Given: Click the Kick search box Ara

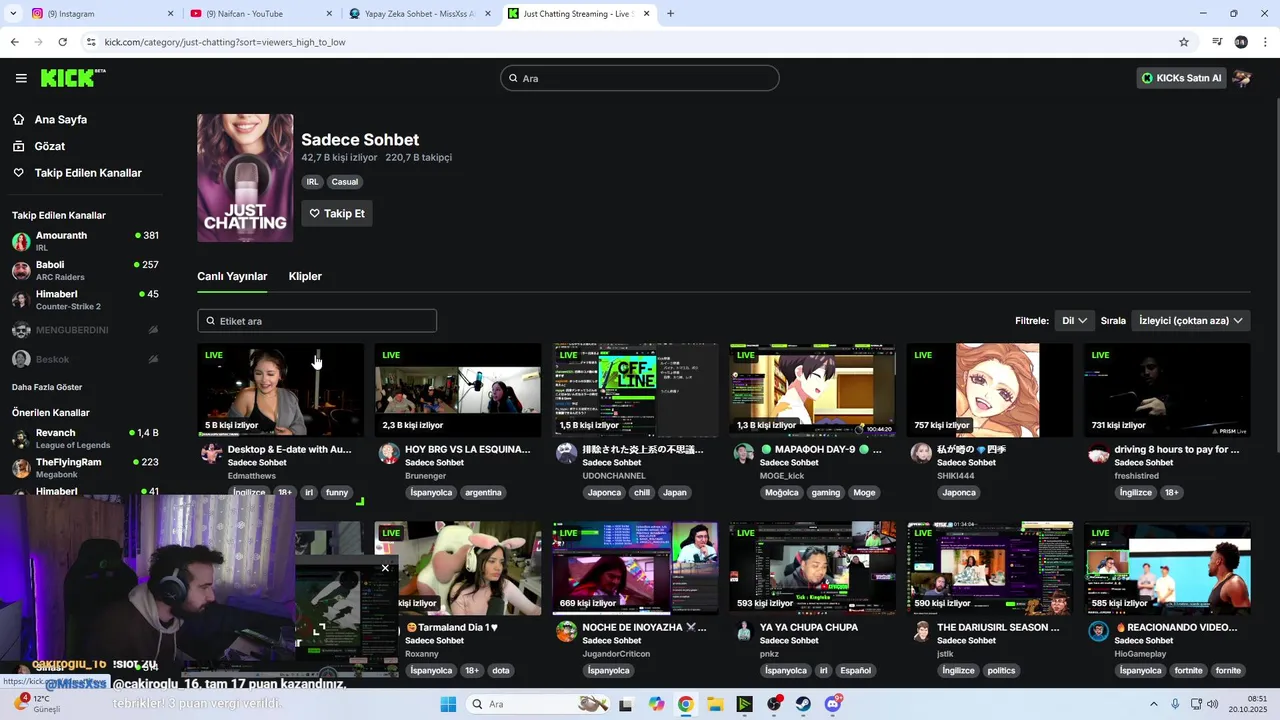Looking at the screenshot, I should tap(640, 78).
